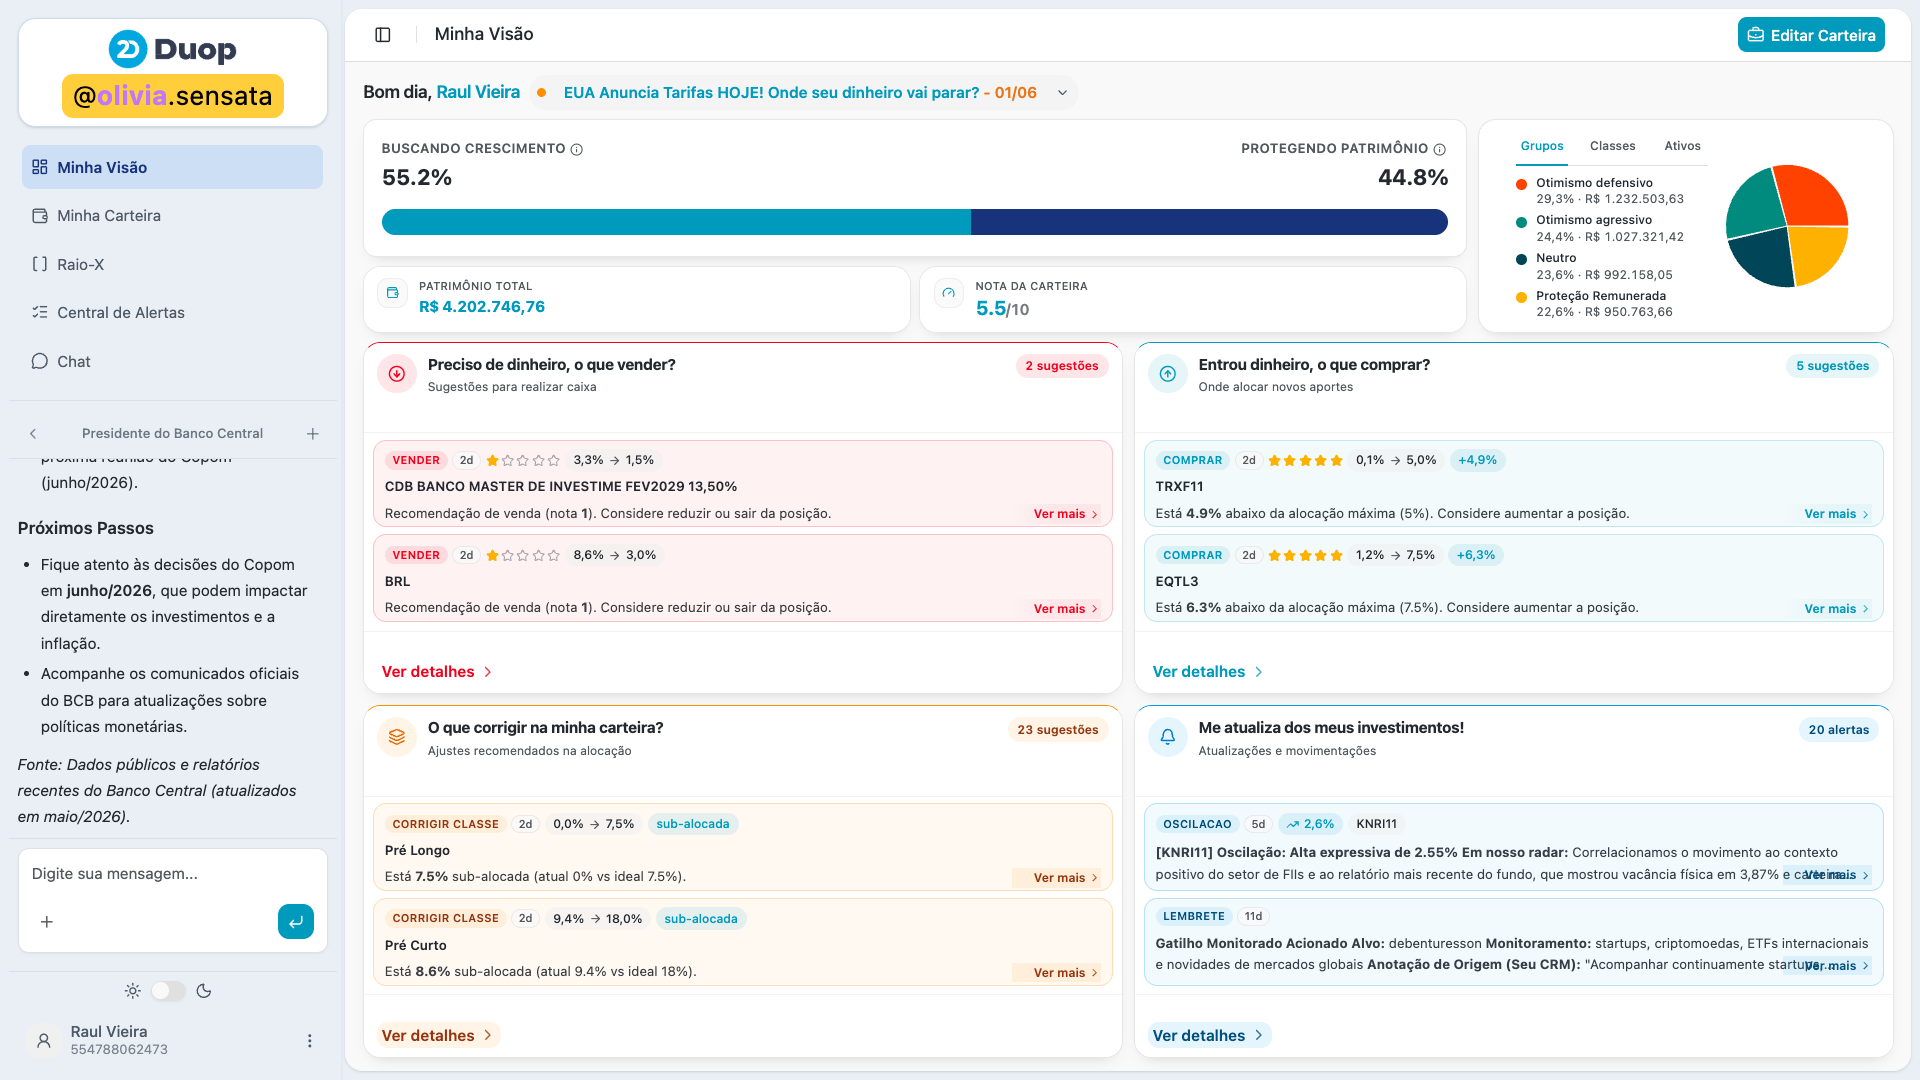Expand Ver mais on TRXF11 suggestion
1920x1080 pixels.
1837,514
